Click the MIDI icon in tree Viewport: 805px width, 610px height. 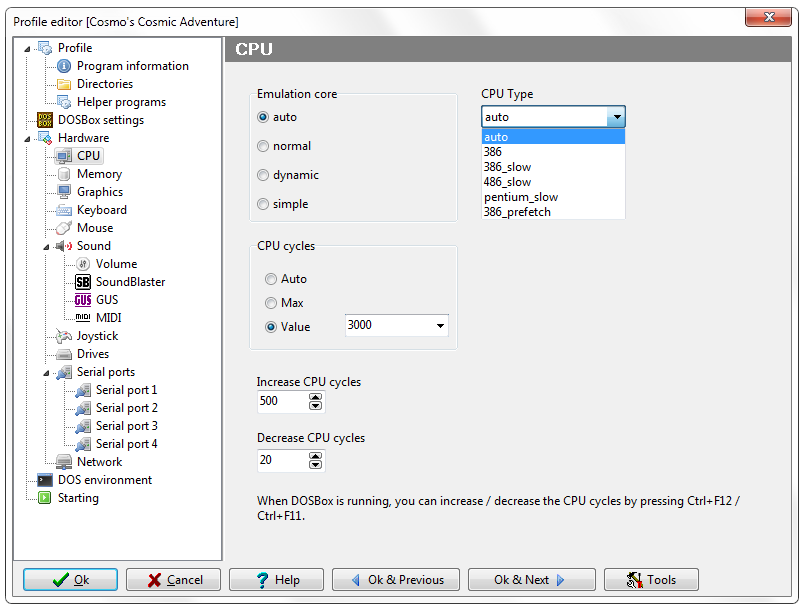tap(83, 318)
